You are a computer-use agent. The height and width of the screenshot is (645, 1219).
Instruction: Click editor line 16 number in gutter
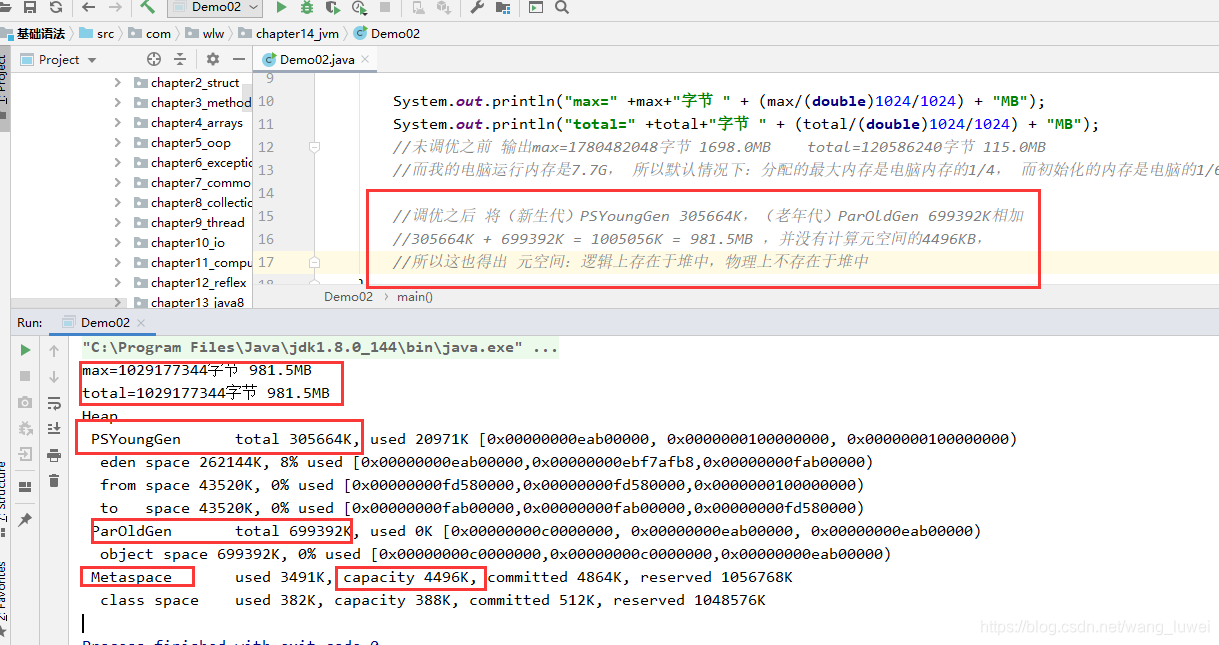click(x=266, y=239)
